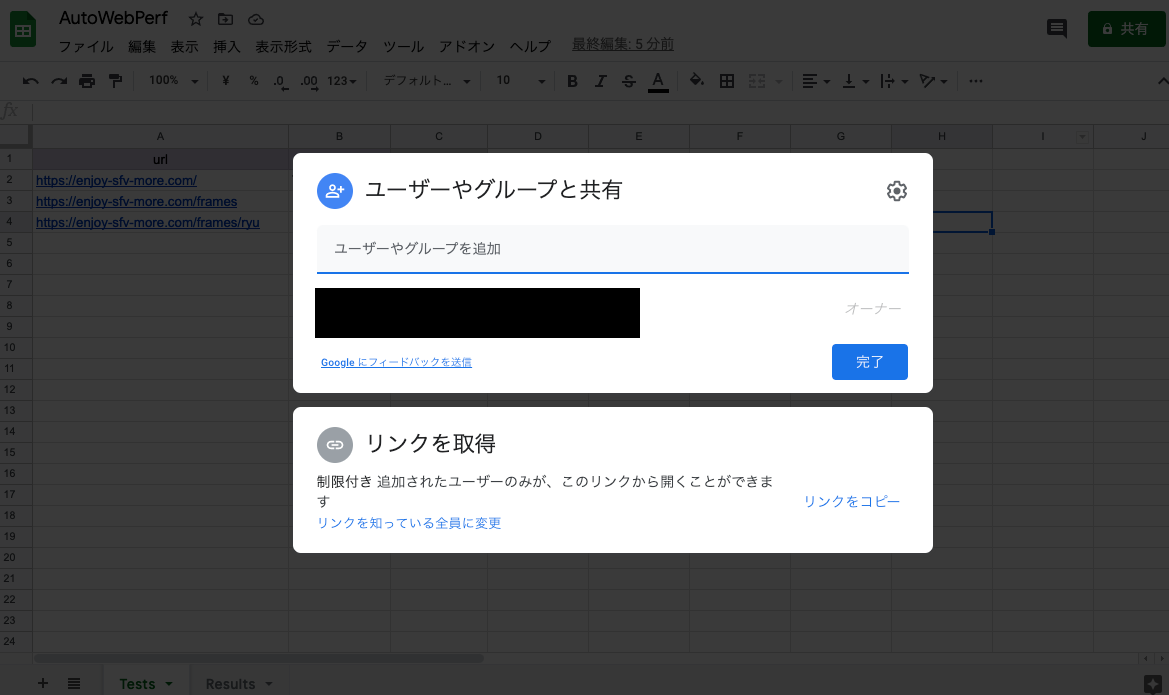1169x695 pixels.
Task: Collapse the menus with the up chevron
Action: [x=1162, y=81]
